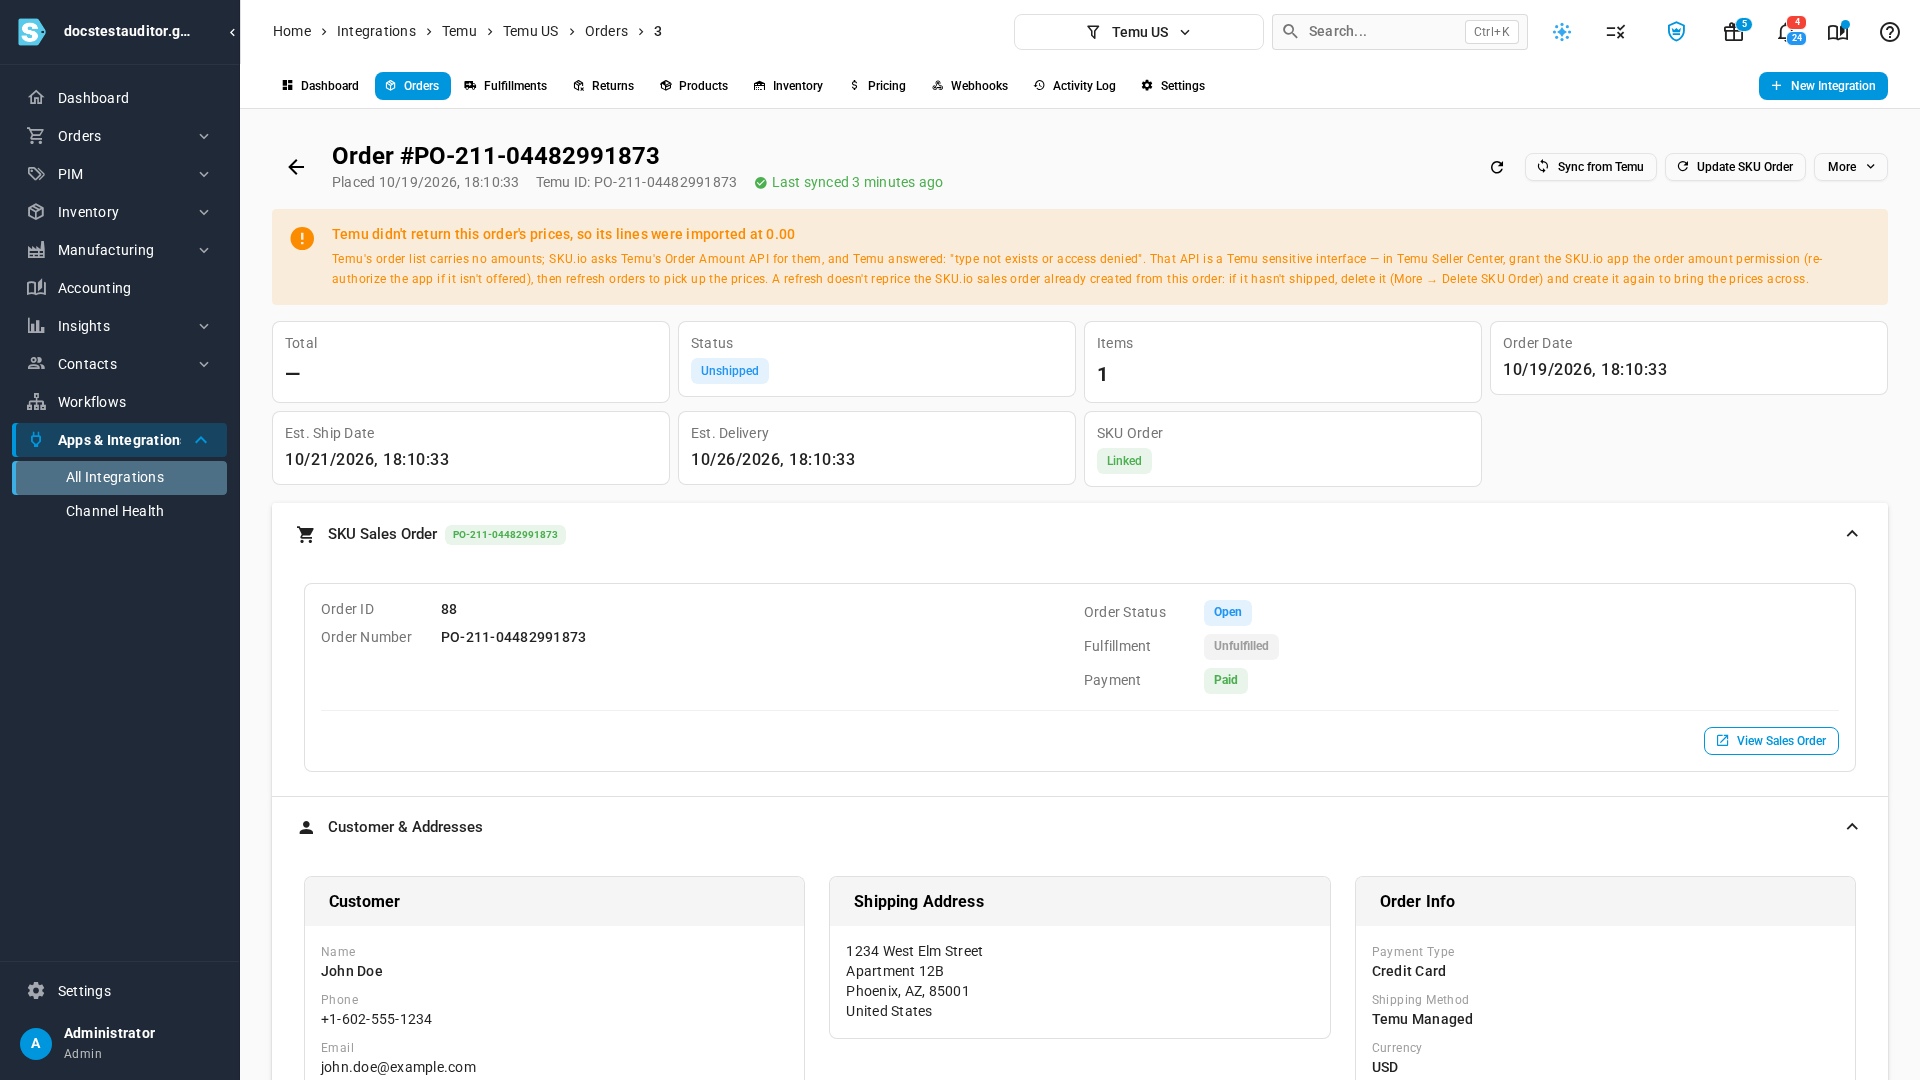Click the shield badge icon in header
The image size is (1920, 1080).
coord(1676,32)
